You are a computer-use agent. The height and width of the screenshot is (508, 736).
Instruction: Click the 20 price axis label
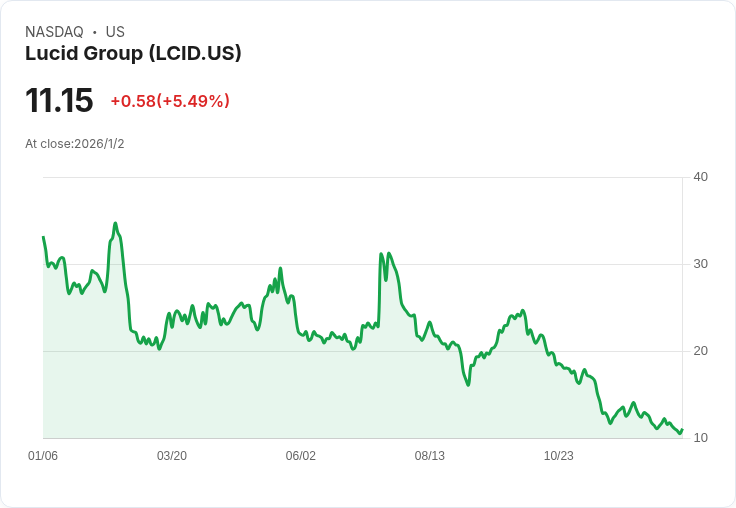click(x=700, y=351)
